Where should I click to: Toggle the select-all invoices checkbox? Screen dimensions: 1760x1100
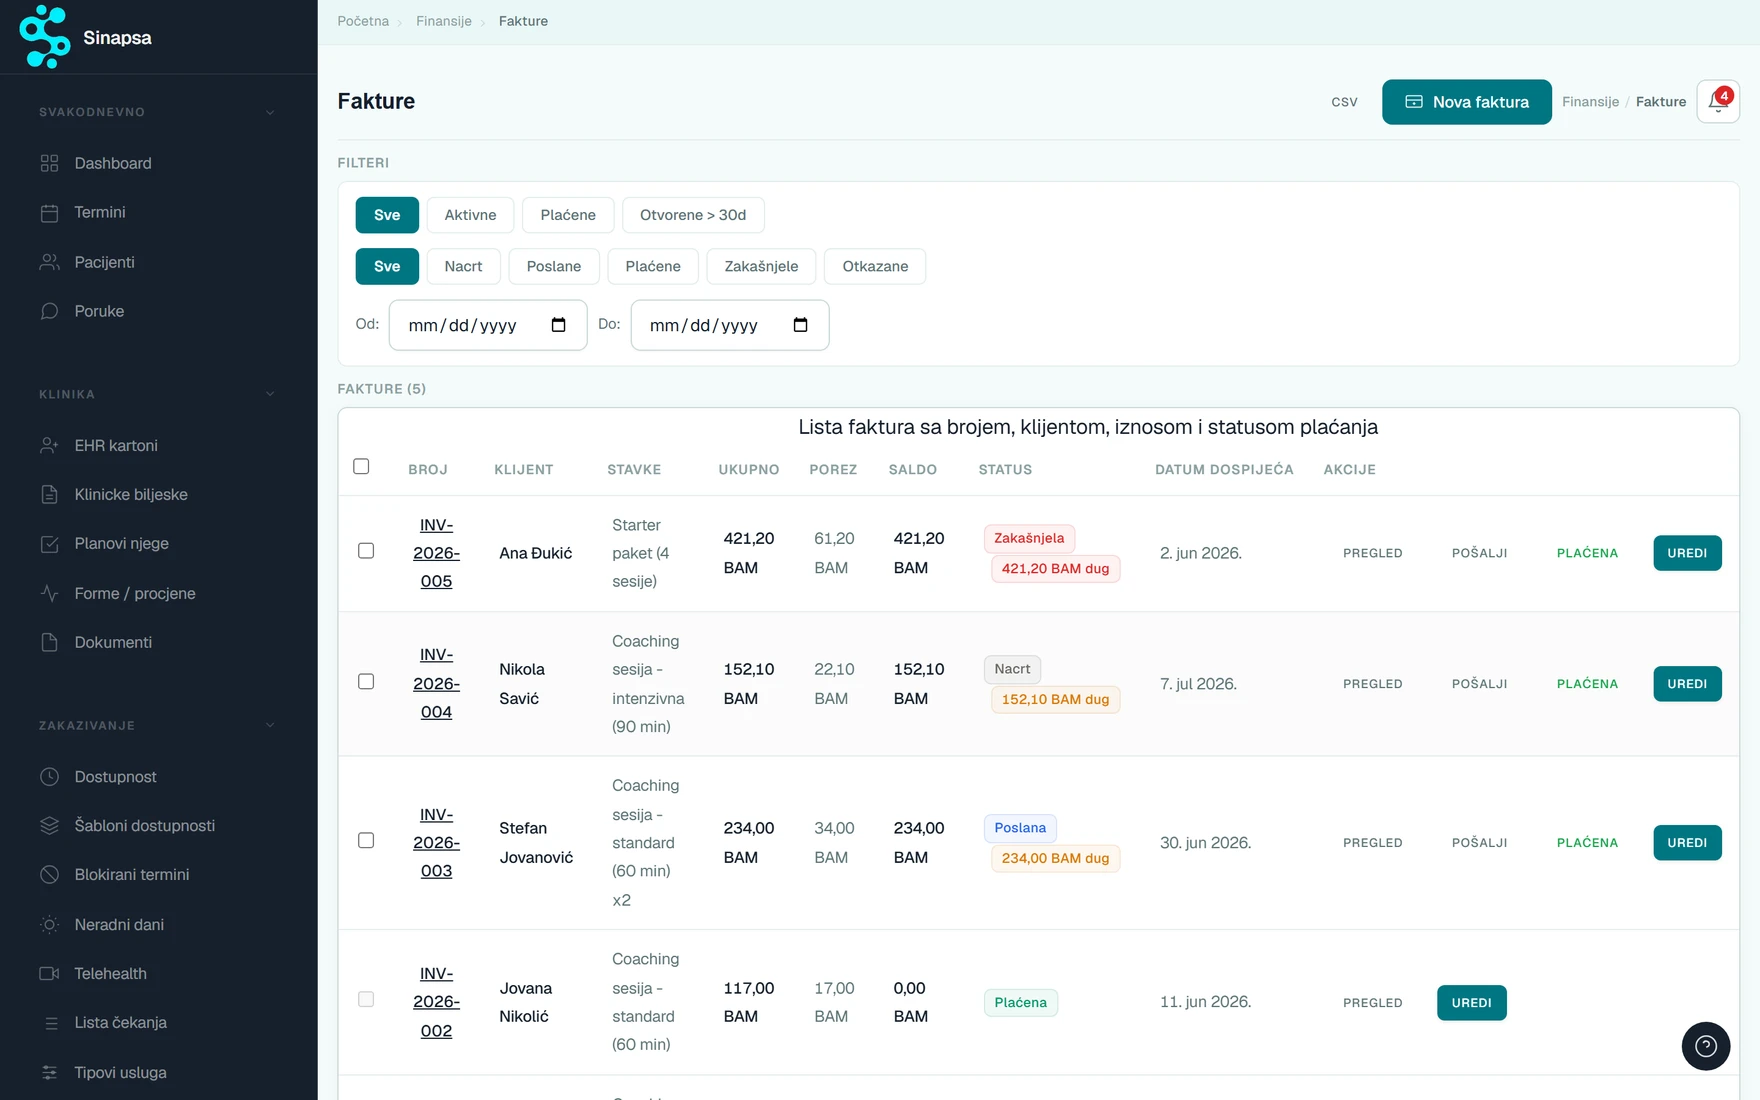(362, 466)
